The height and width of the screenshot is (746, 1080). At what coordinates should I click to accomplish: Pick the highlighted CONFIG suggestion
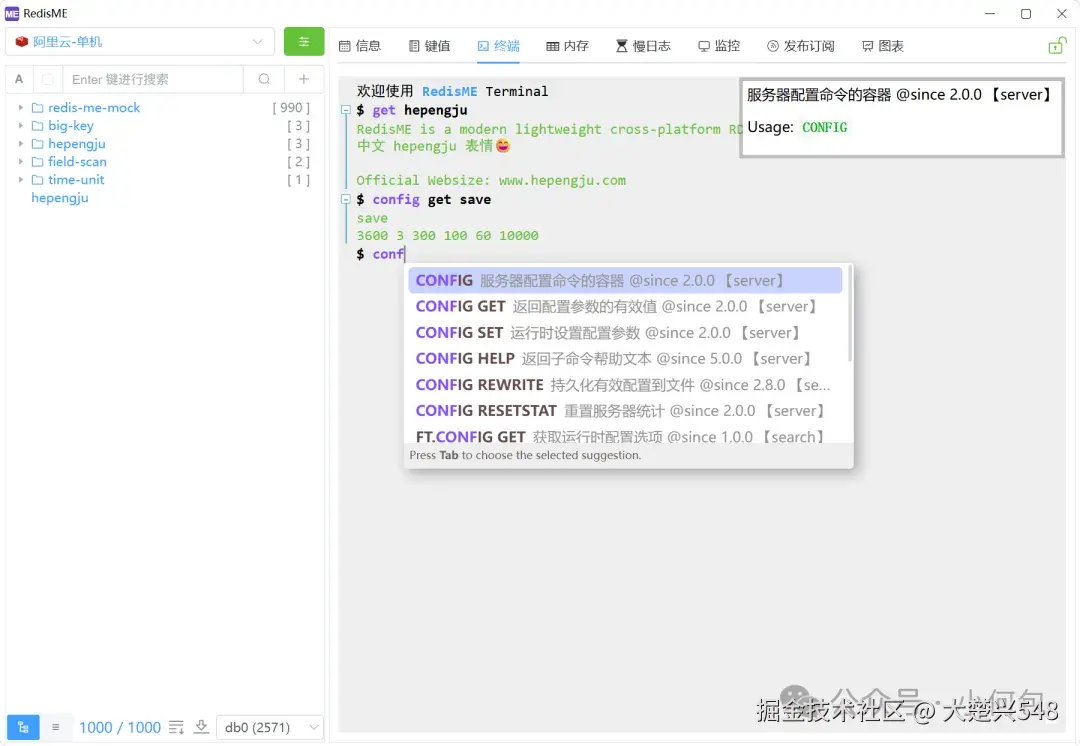click(x=625, y=280)
